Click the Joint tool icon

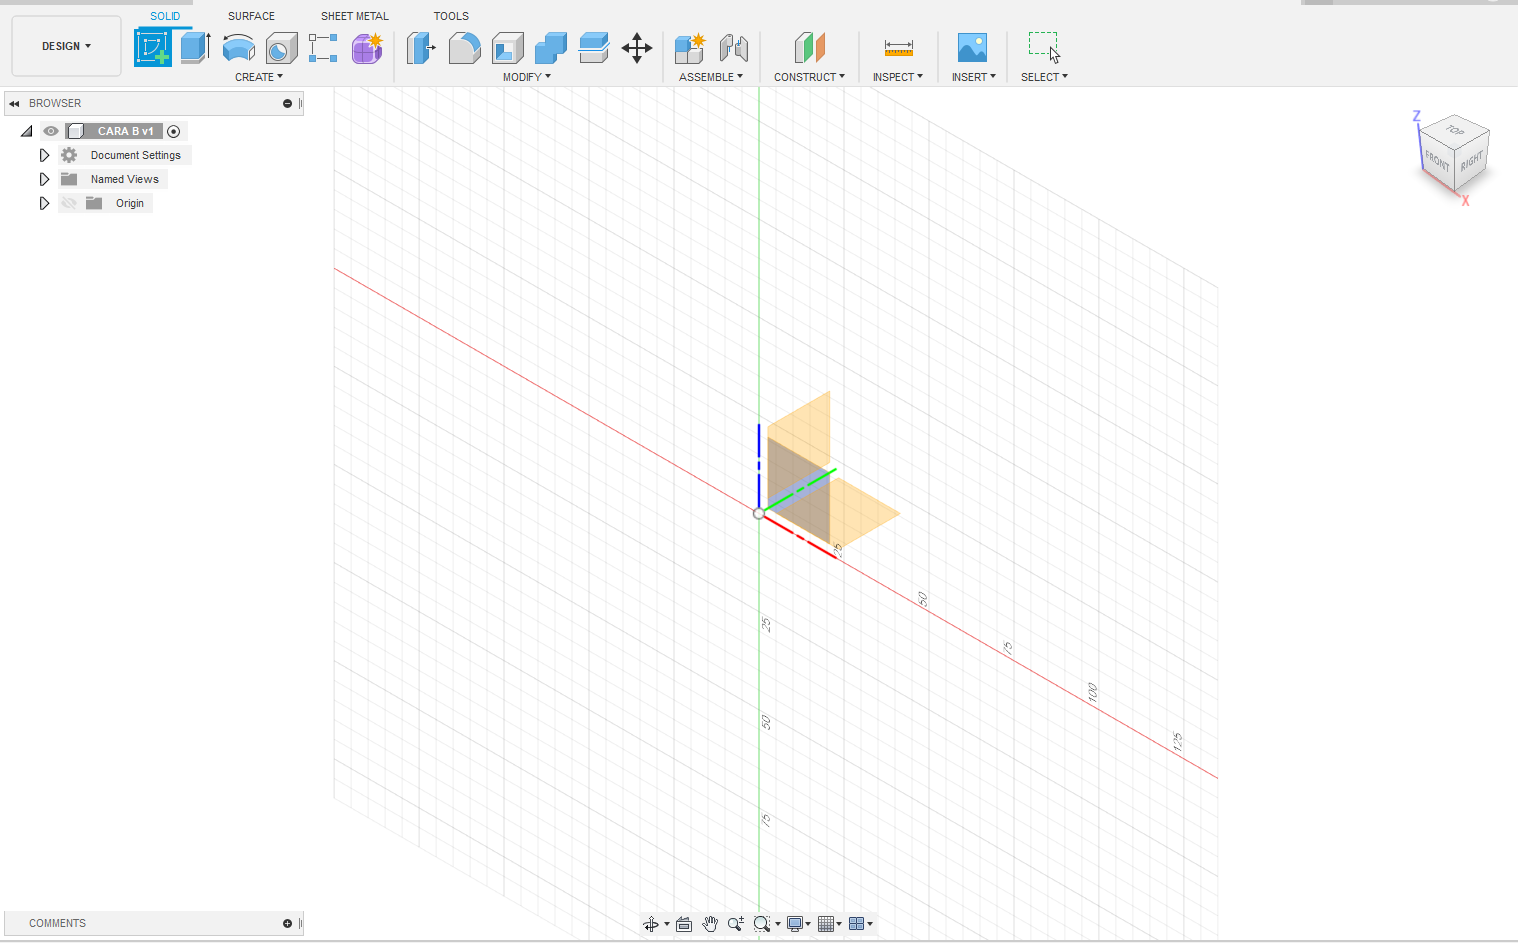click(x=733, y=48)
